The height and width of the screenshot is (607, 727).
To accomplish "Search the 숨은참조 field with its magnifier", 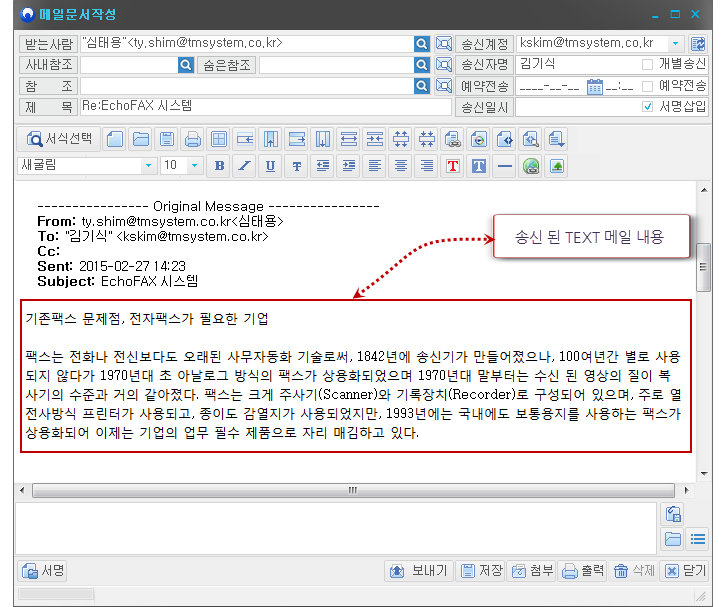I will tap(421, 65).
